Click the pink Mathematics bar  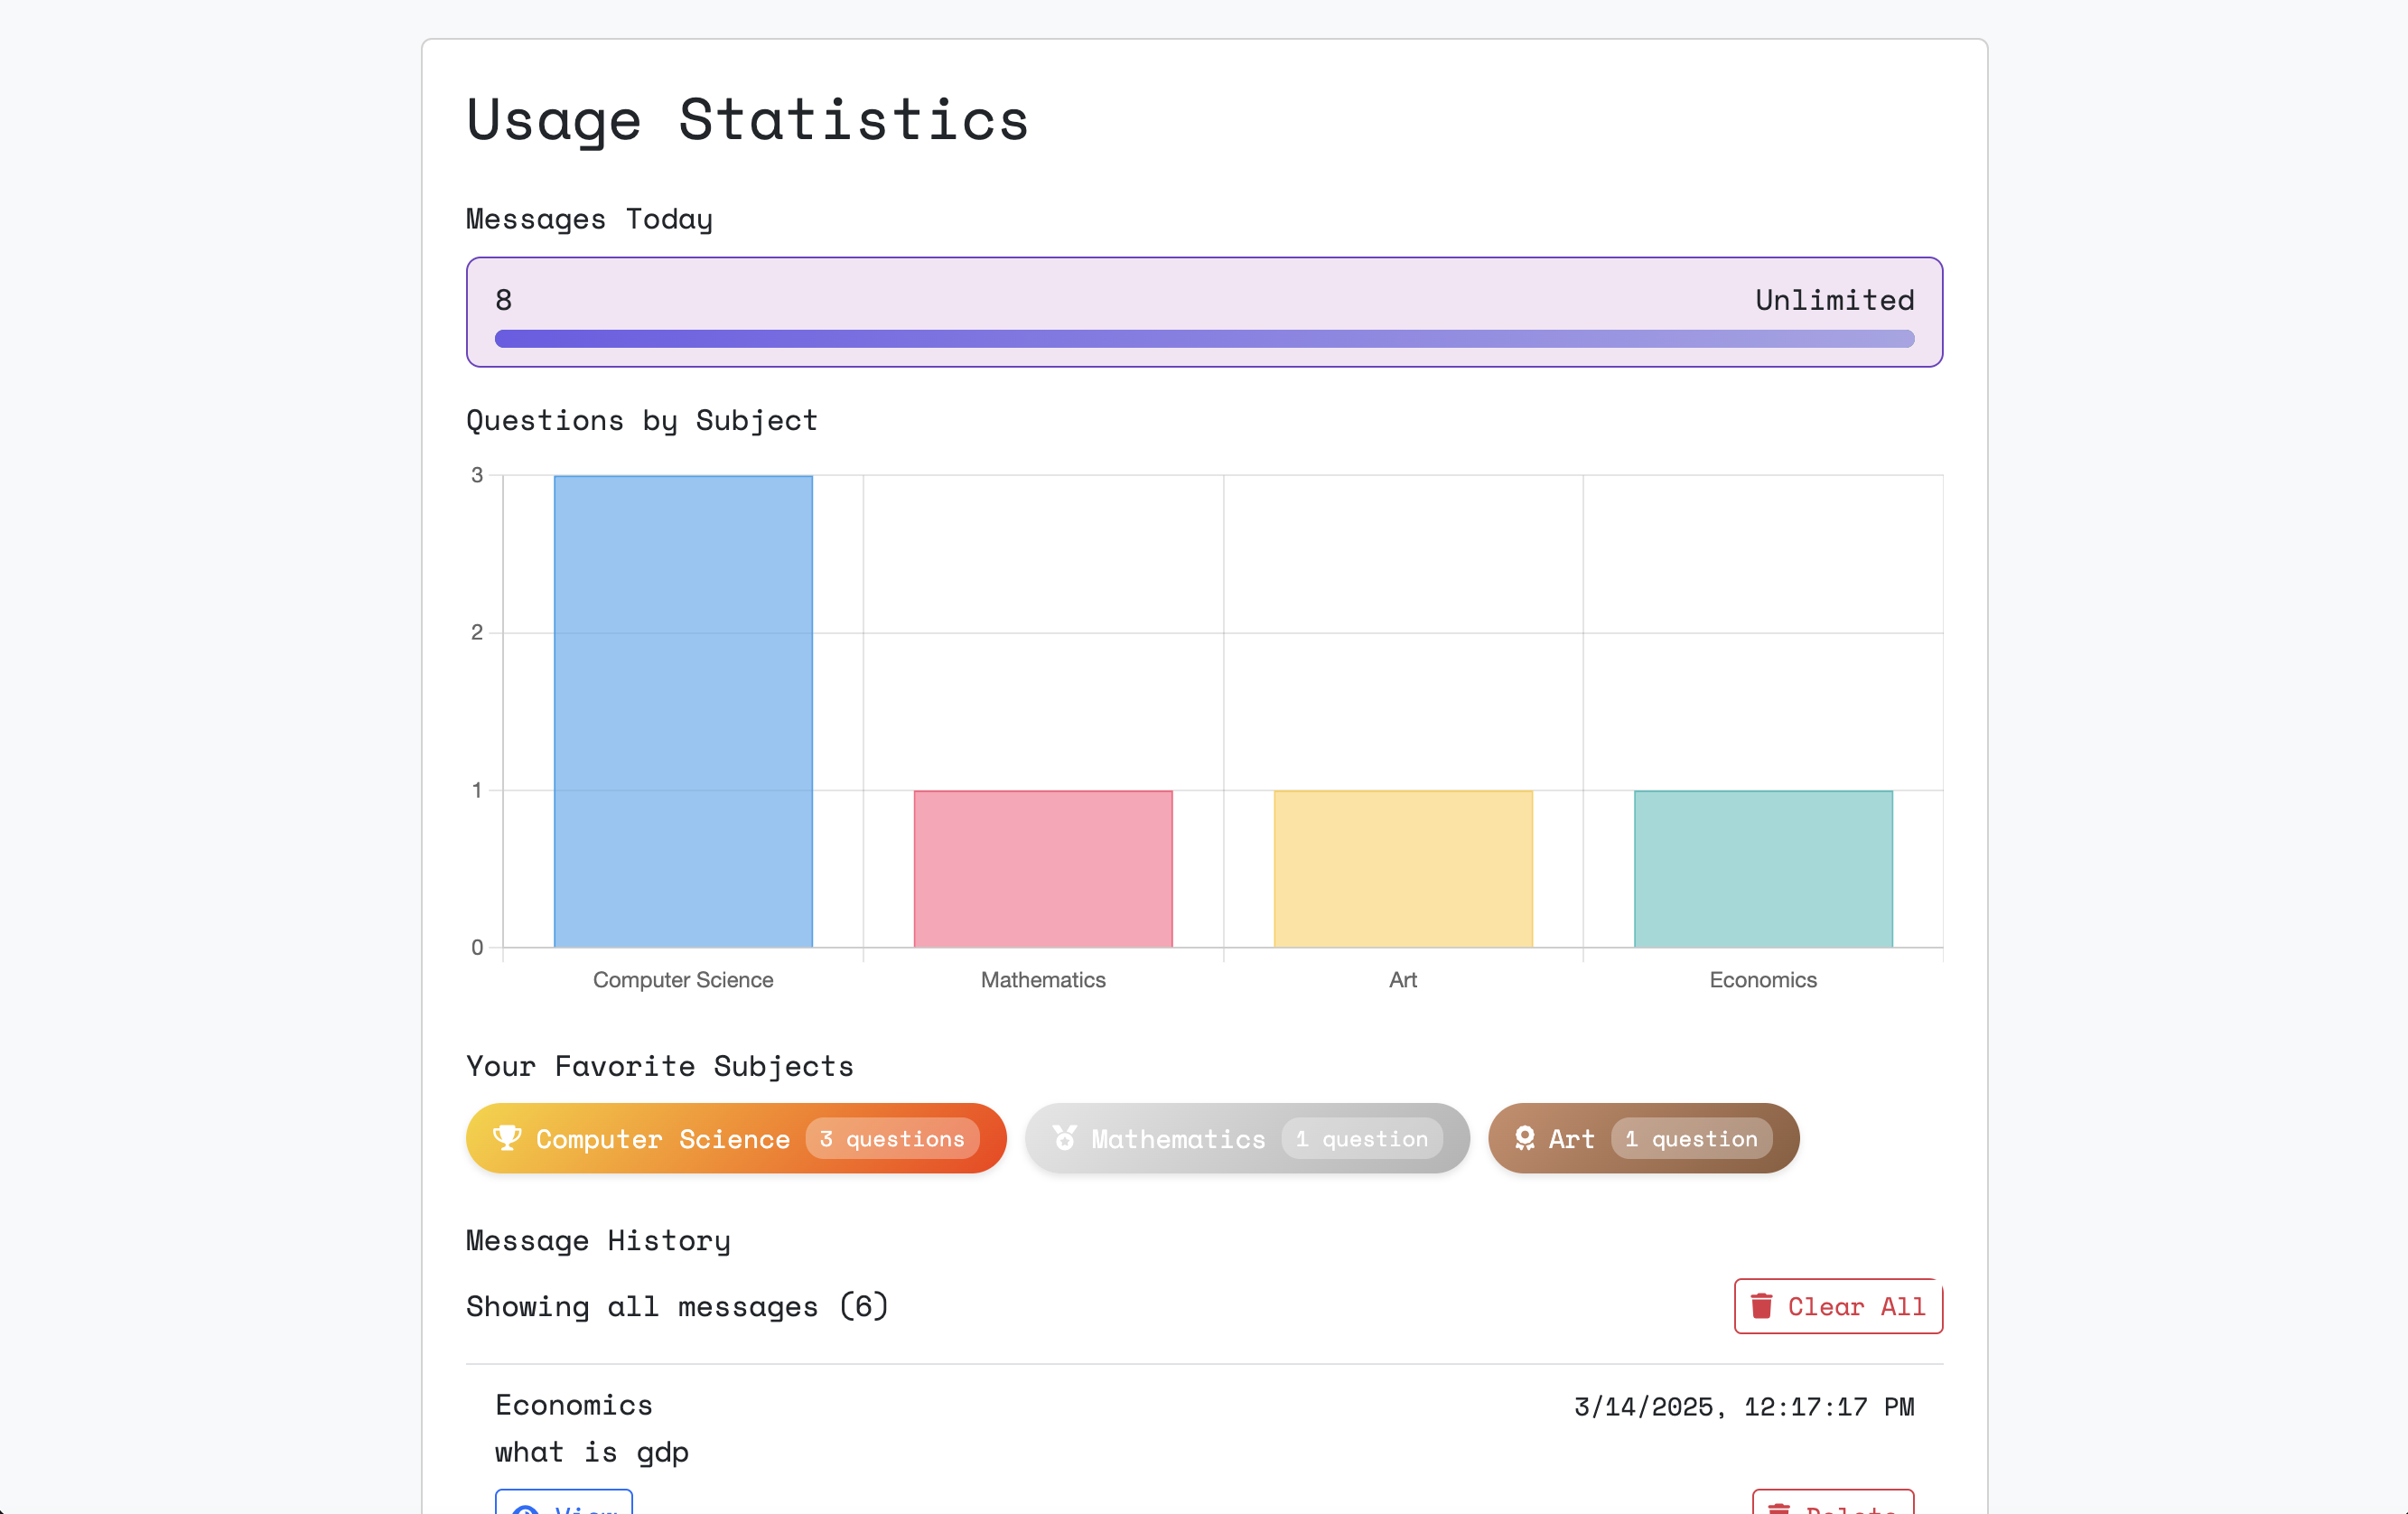pyautogui.click(x=1042, y=868)
